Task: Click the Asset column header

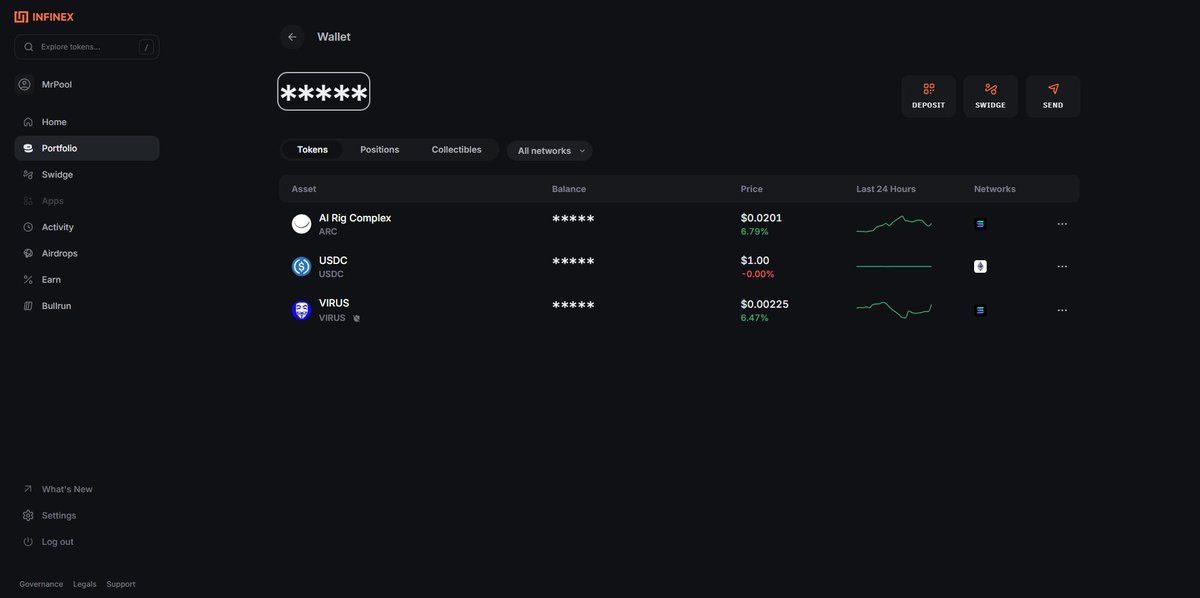Action: (304, 189)
